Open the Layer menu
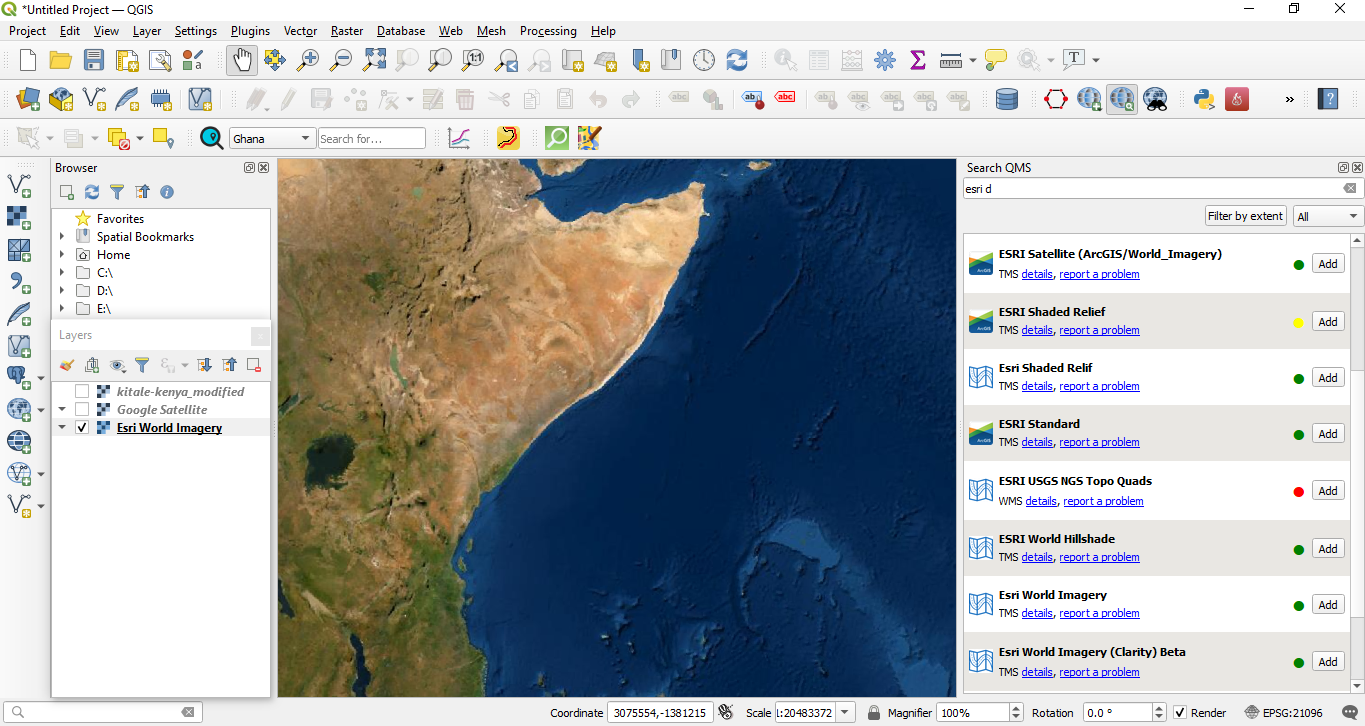 [147, 31]
